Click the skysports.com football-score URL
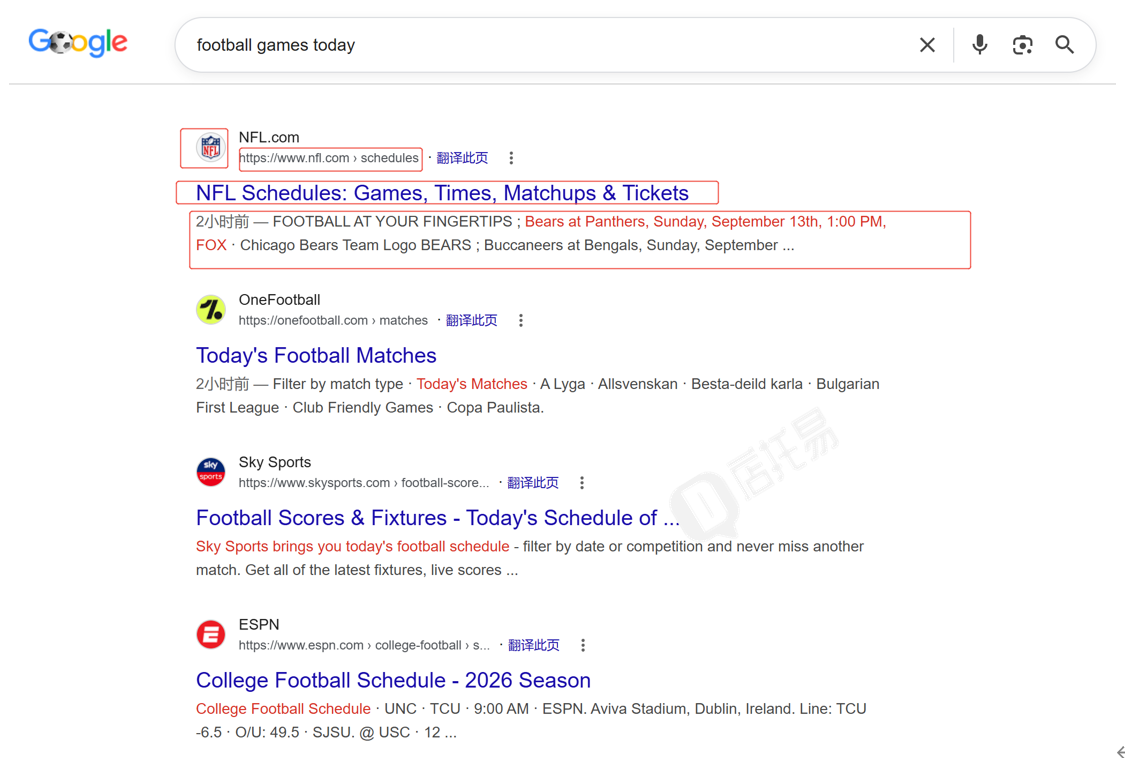 364,483
